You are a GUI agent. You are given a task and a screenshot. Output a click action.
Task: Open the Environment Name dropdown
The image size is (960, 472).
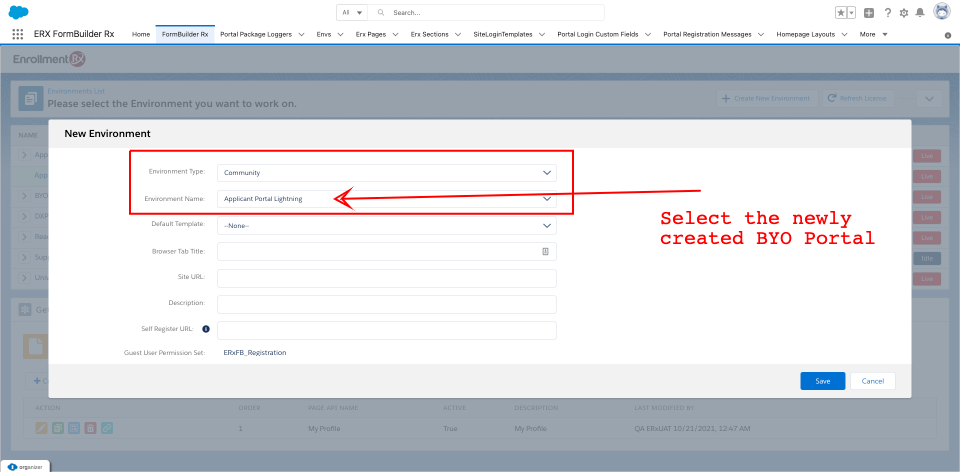pyautogui.click(x=386, y=199)
